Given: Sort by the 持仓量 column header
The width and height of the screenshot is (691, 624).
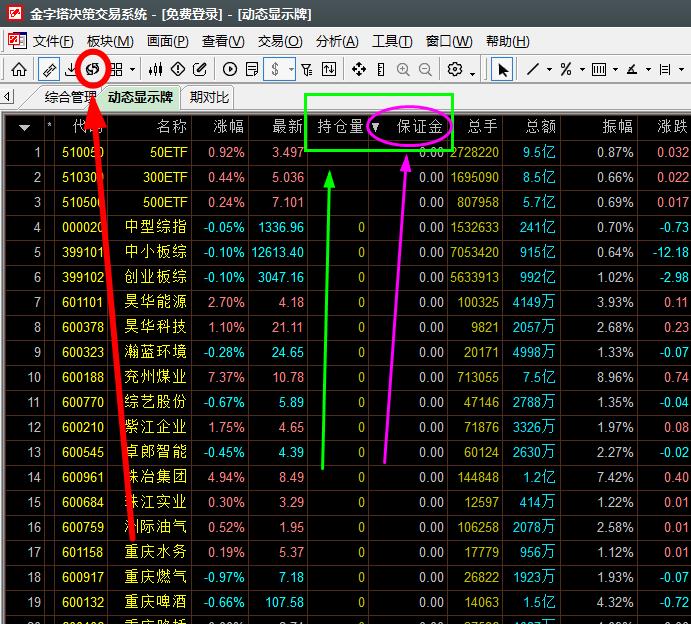Looking at the screenshot, I should click(x=340, y=127).
